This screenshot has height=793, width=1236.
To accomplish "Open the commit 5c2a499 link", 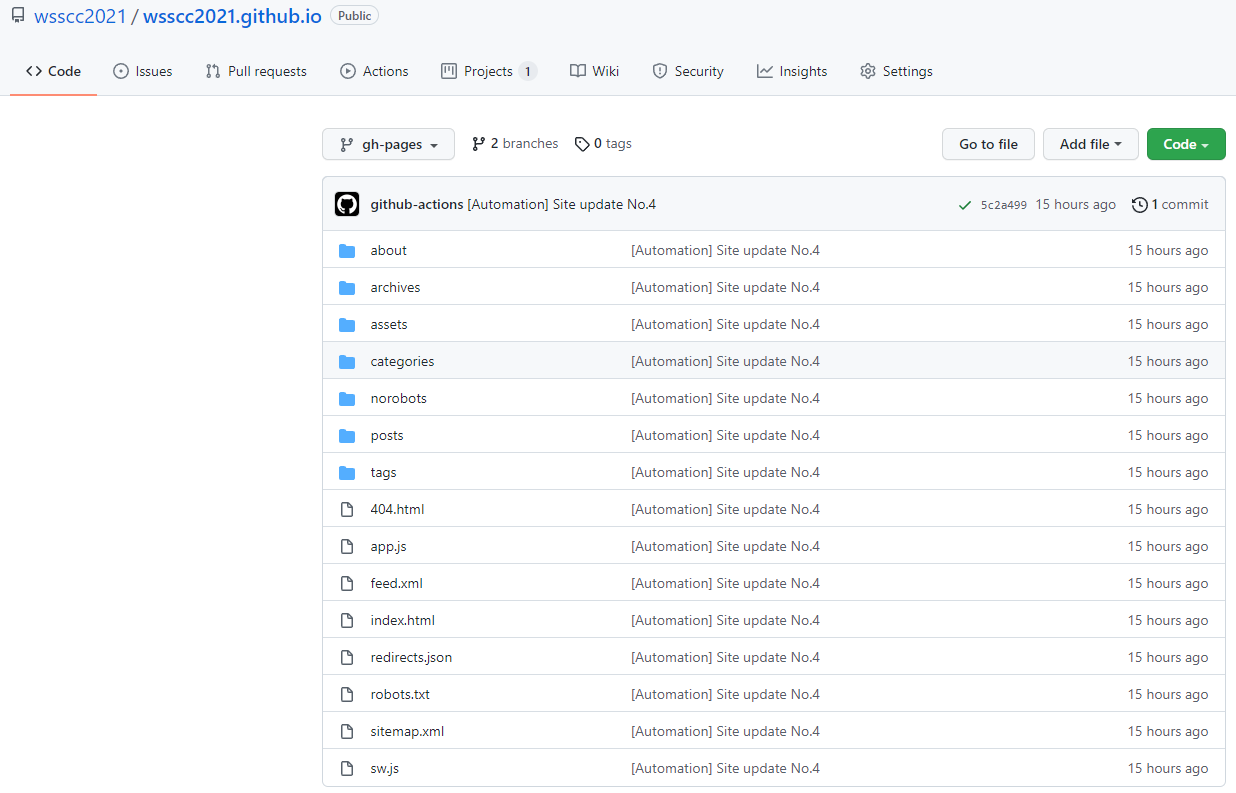I will [x=1003, y=204].
